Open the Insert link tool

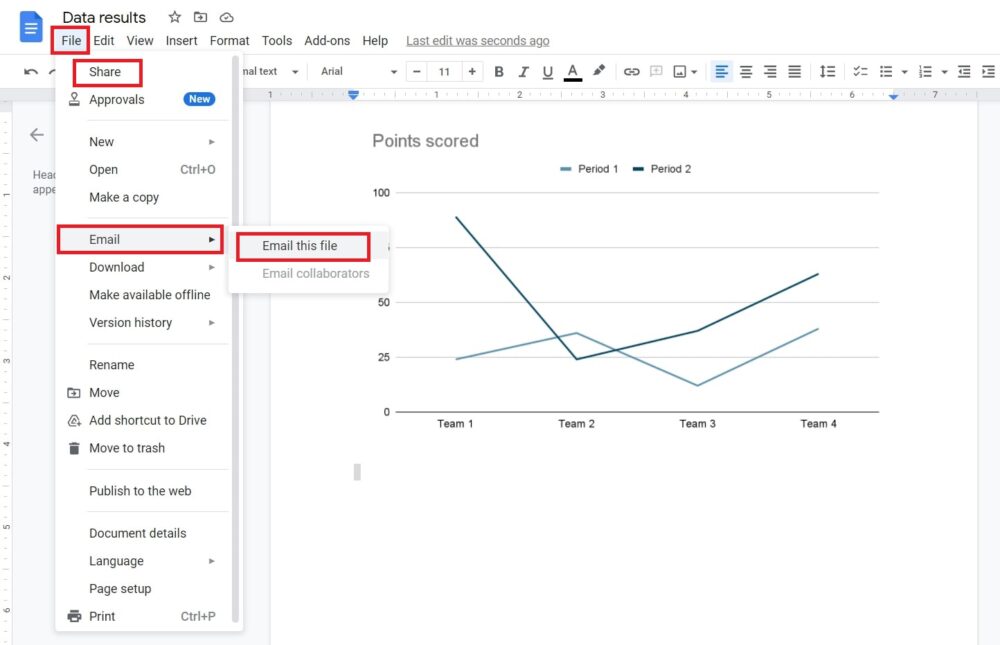pos(631,71)
